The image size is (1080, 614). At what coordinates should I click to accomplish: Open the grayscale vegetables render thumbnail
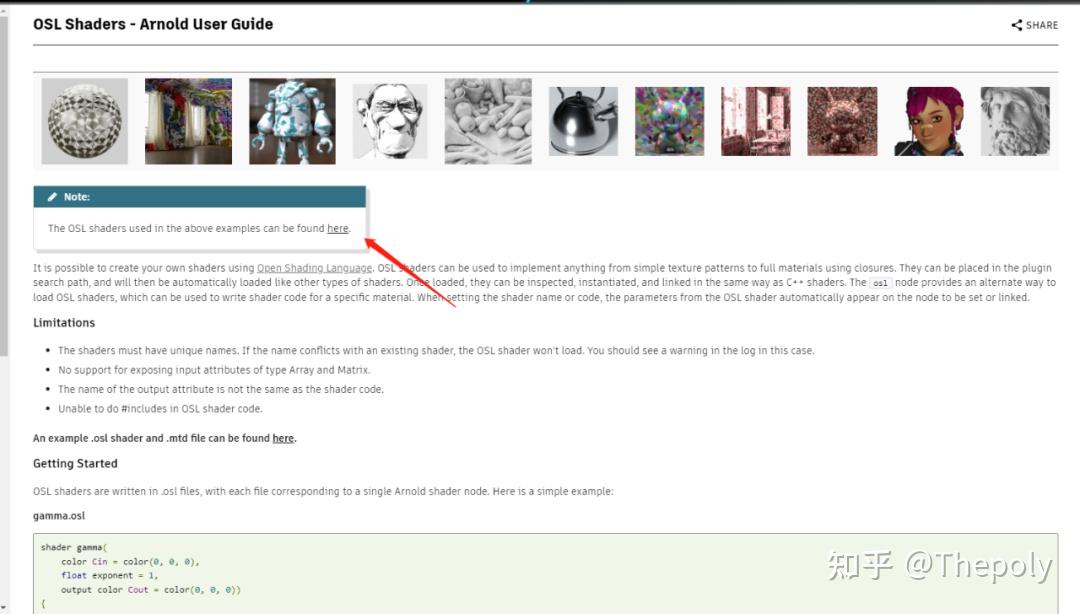coord(488,121)
